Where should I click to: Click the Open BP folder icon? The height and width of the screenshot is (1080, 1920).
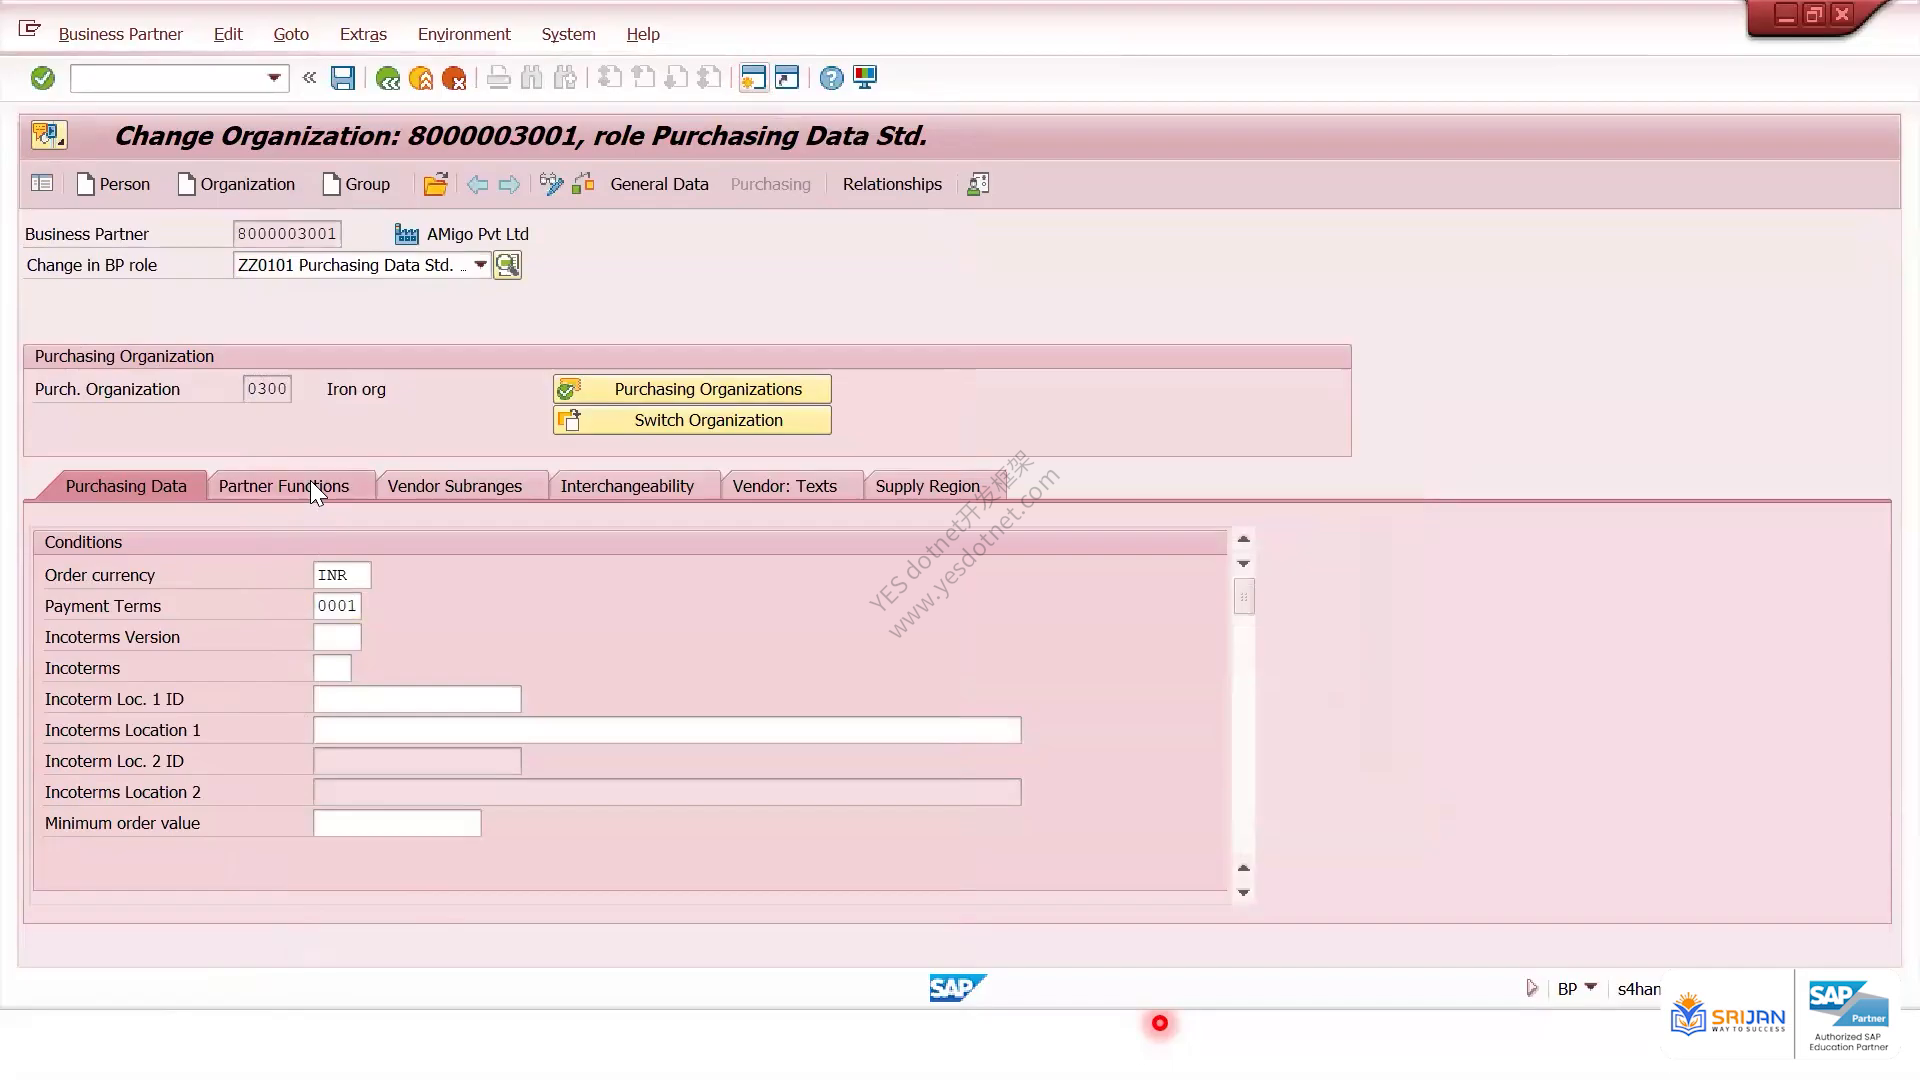435,184
